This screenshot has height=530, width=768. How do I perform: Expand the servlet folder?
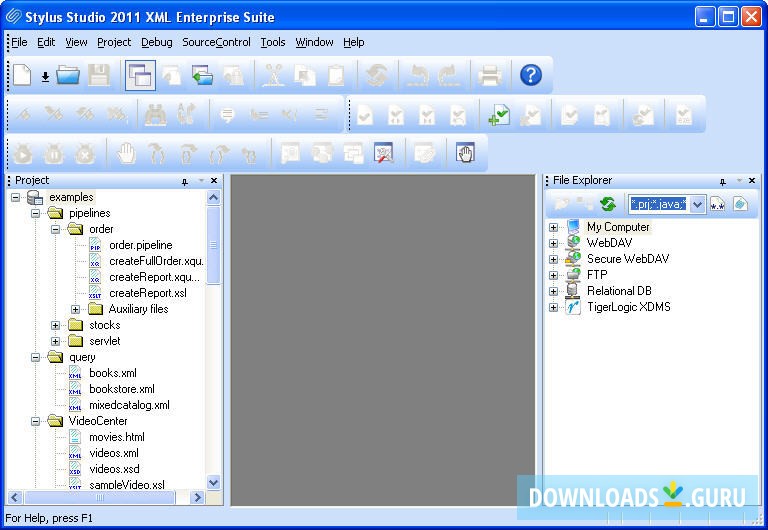[x=56, y=341]
